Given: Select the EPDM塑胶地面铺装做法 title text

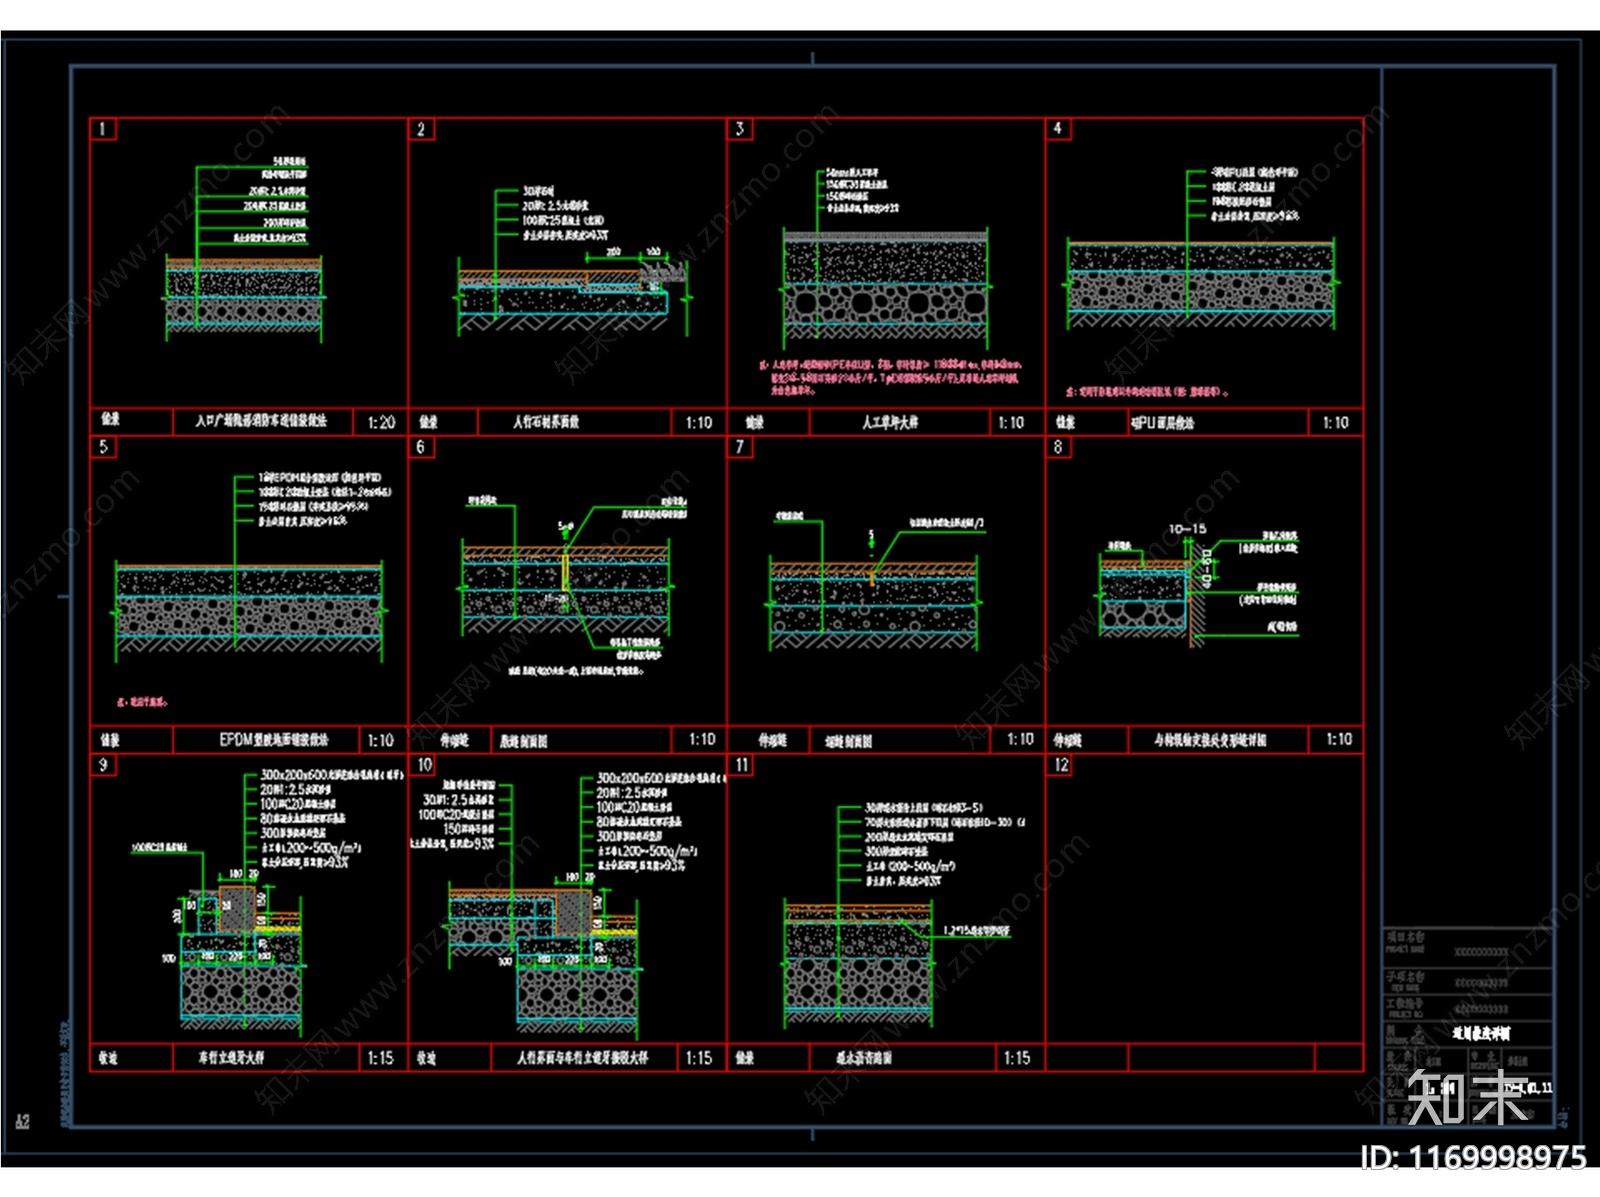Looking at the screenshot, I should coord(274,741).
